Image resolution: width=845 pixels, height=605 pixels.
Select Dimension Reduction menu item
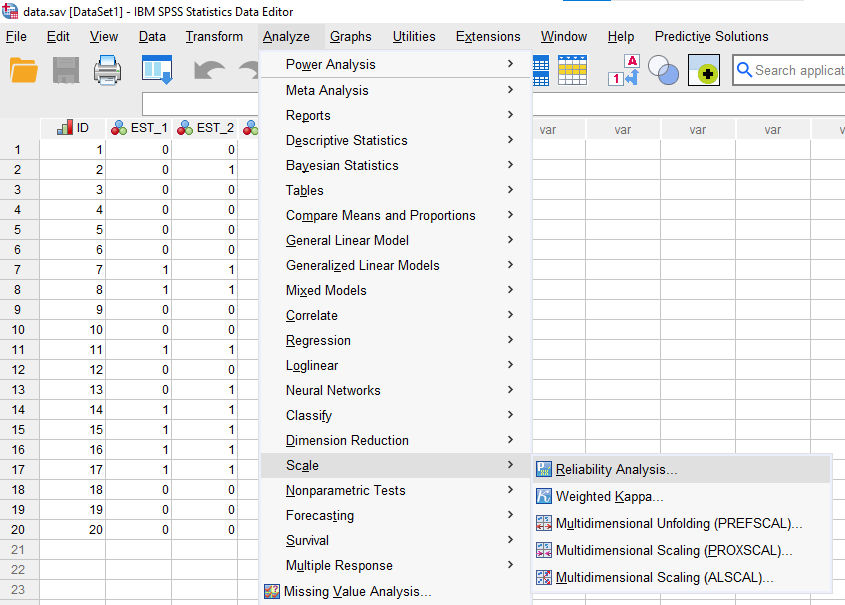point(396,440)
